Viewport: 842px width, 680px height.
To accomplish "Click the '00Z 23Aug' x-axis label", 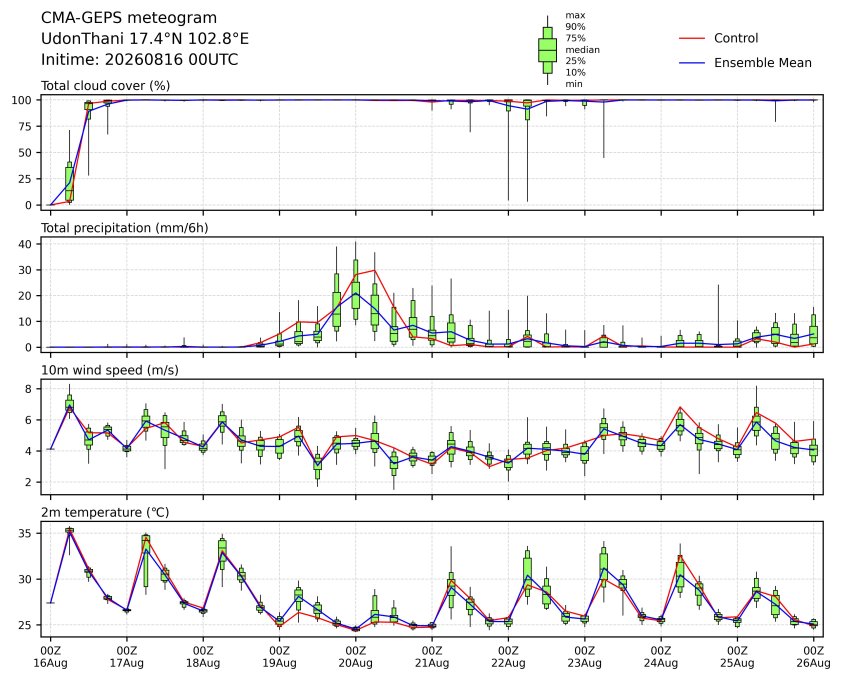I will (584, 657).
